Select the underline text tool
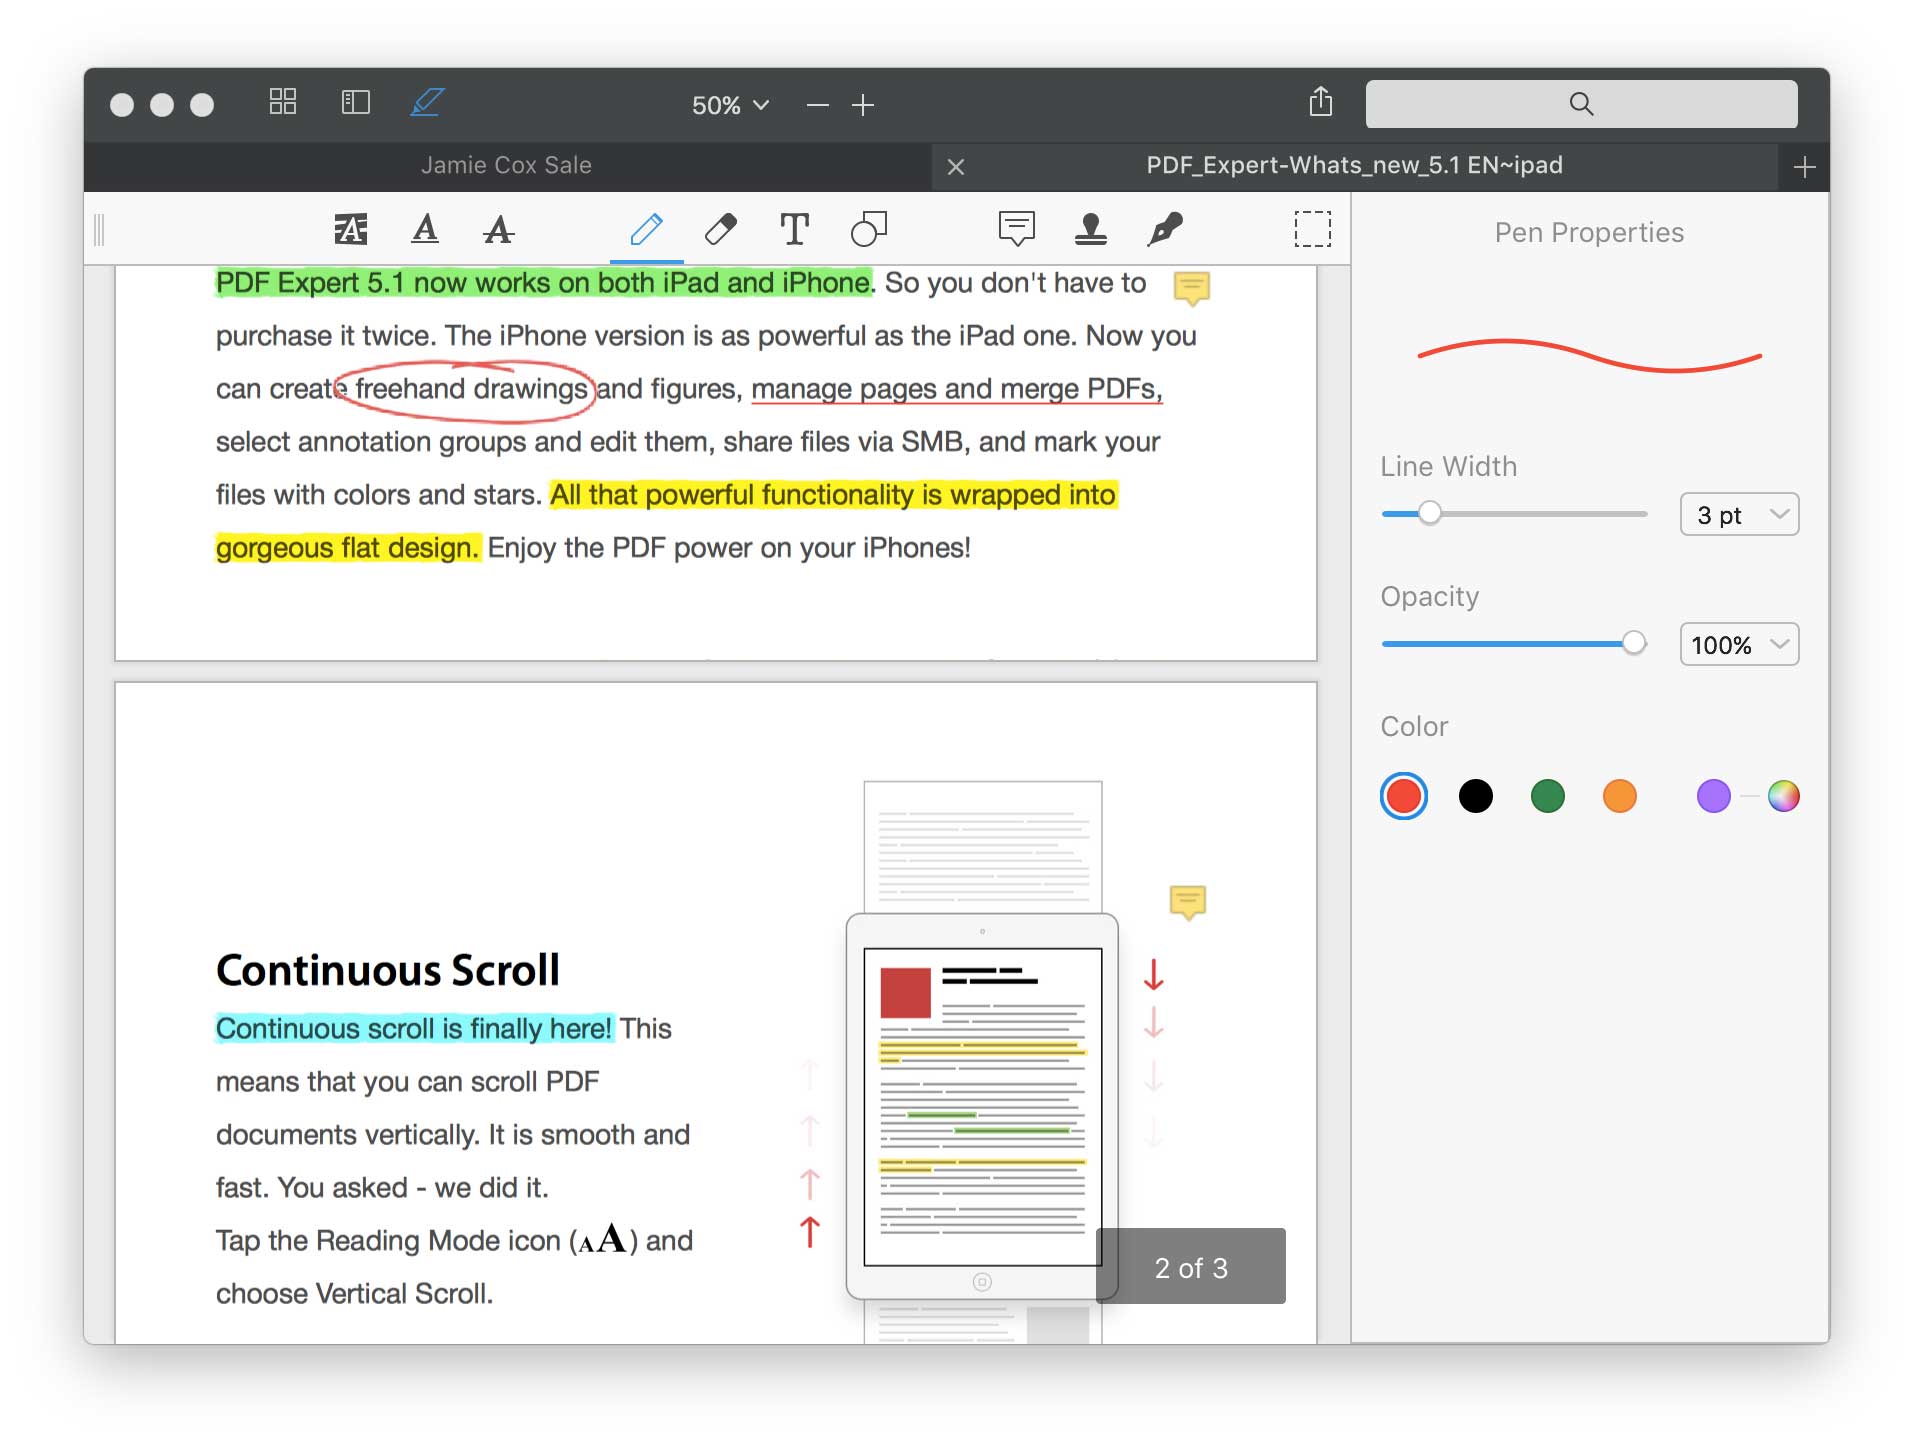Image resolution: width=1914 pixels, height=1444 pixels. pyautogui.click(x=425, y=229)
